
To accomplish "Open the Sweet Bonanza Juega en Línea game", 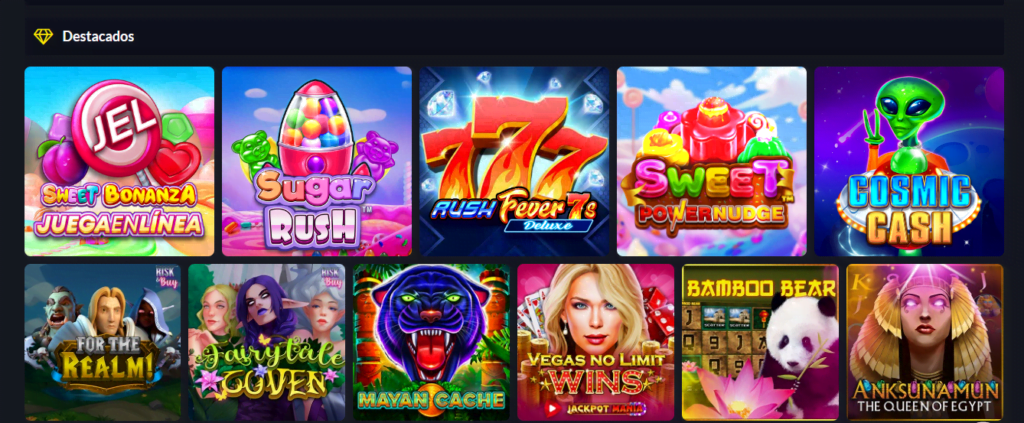I will [120, 161].
